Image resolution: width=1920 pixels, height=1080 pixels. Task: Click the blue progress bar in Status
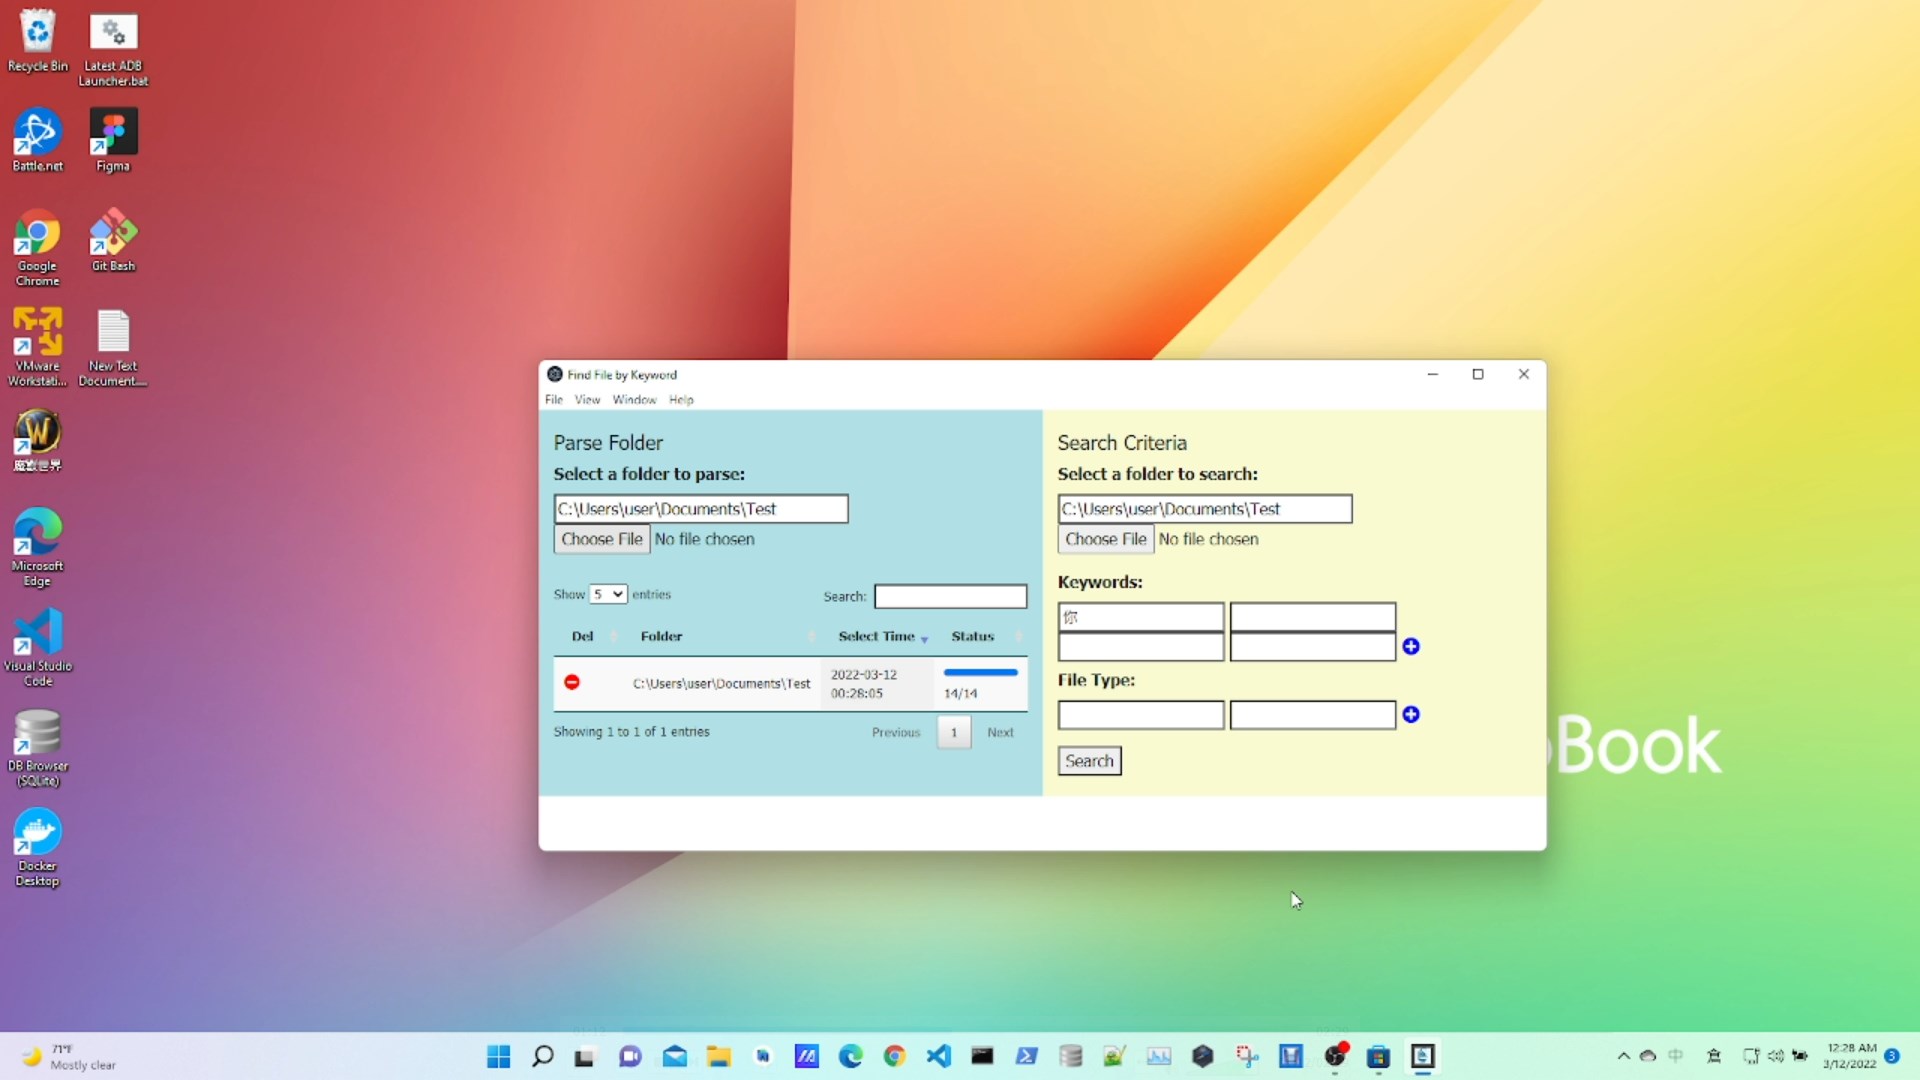pyautogui.click(x=980, y=673)
